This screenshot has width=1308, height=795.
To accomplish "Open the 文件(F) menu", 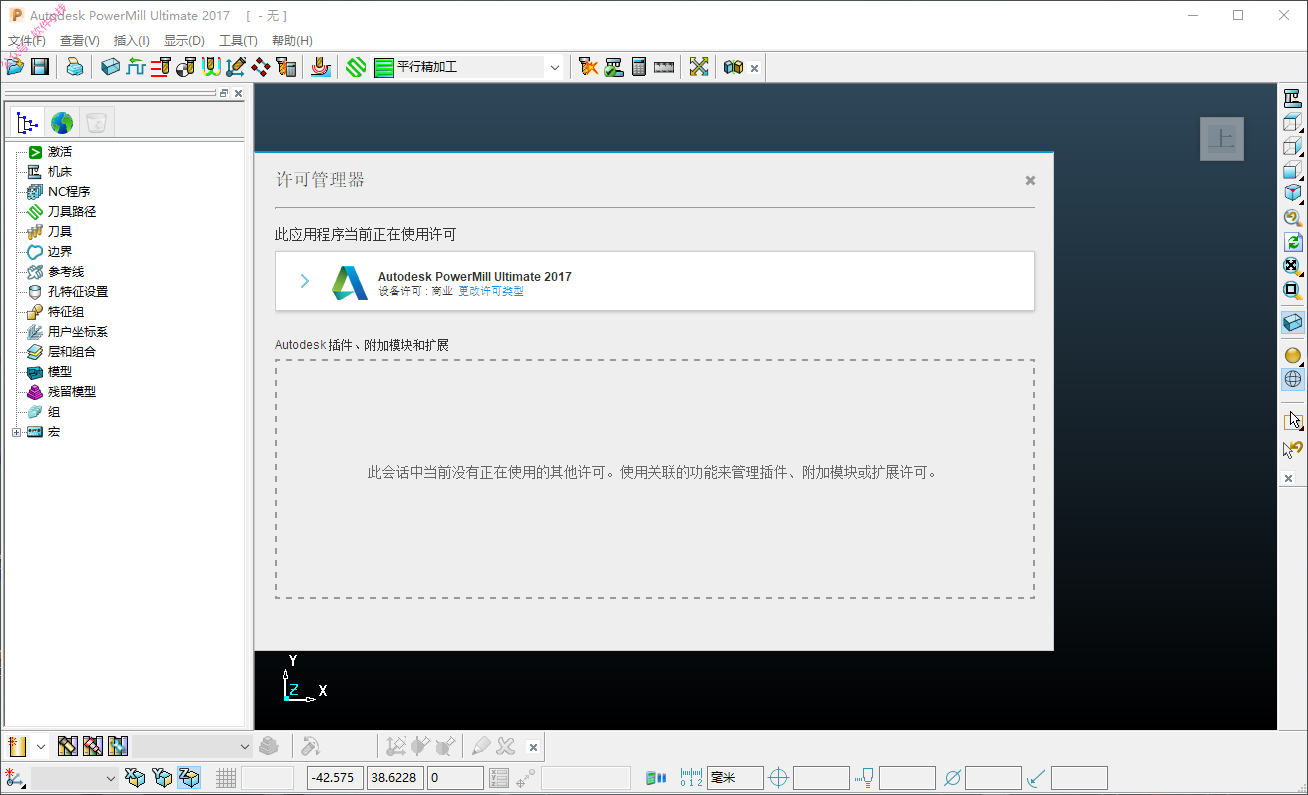I will [x=27, y=41].
